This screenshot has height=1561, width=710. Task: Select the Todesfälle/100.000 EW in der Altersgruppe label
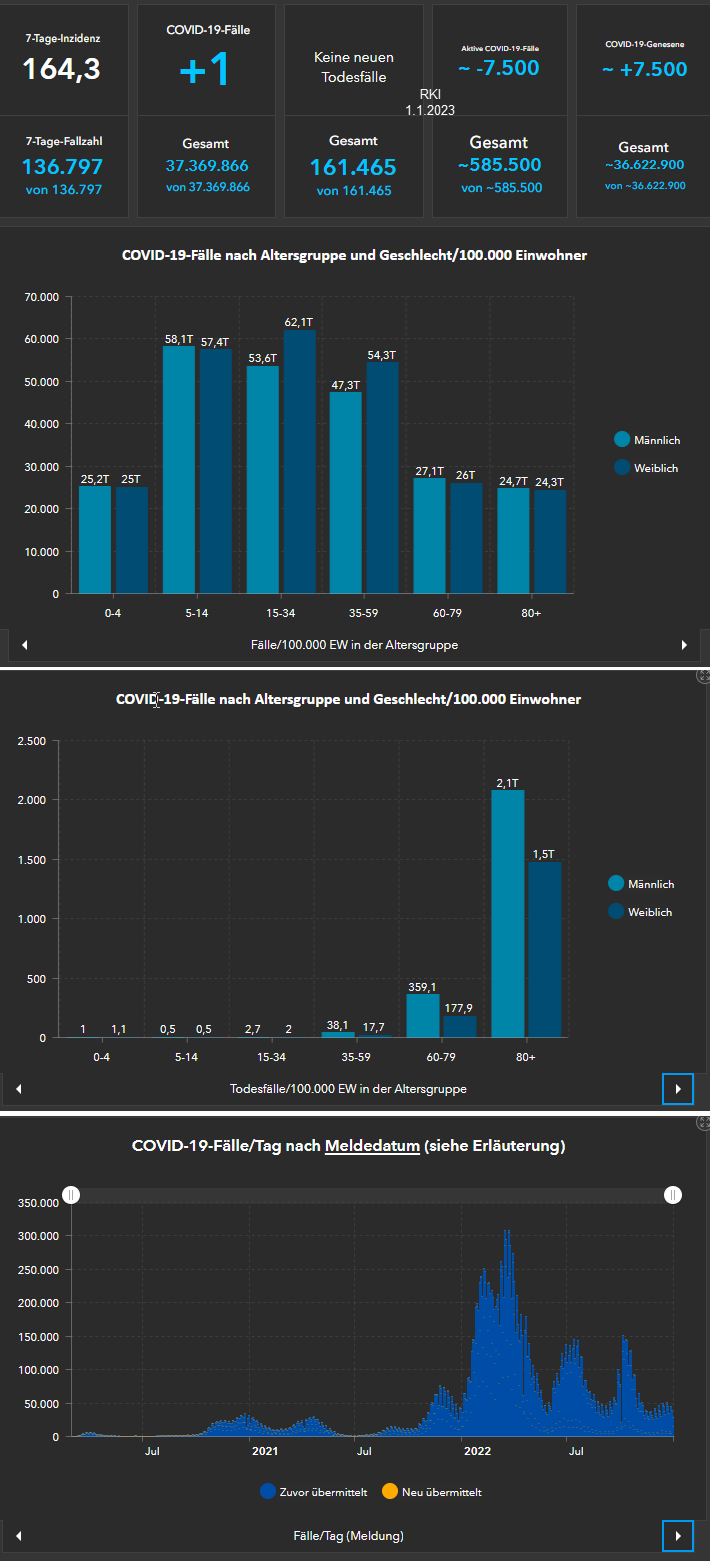[348, 1088]
